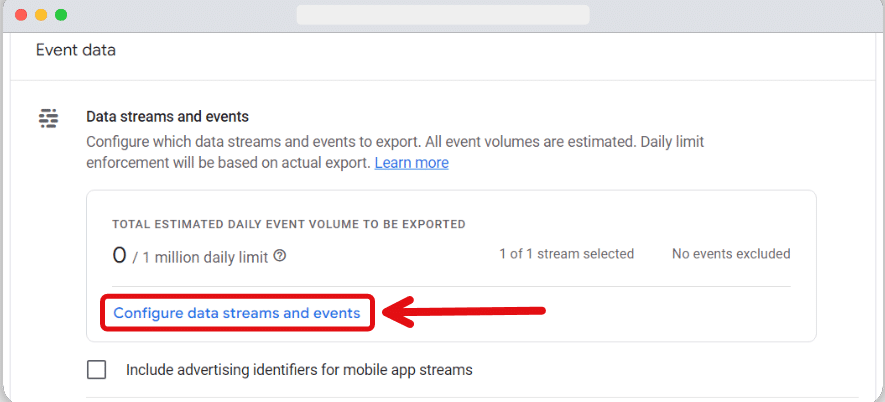This screenshot has height=402, width=885.
Task: Click '1 million daily limit' text
Action: (205, 257)
